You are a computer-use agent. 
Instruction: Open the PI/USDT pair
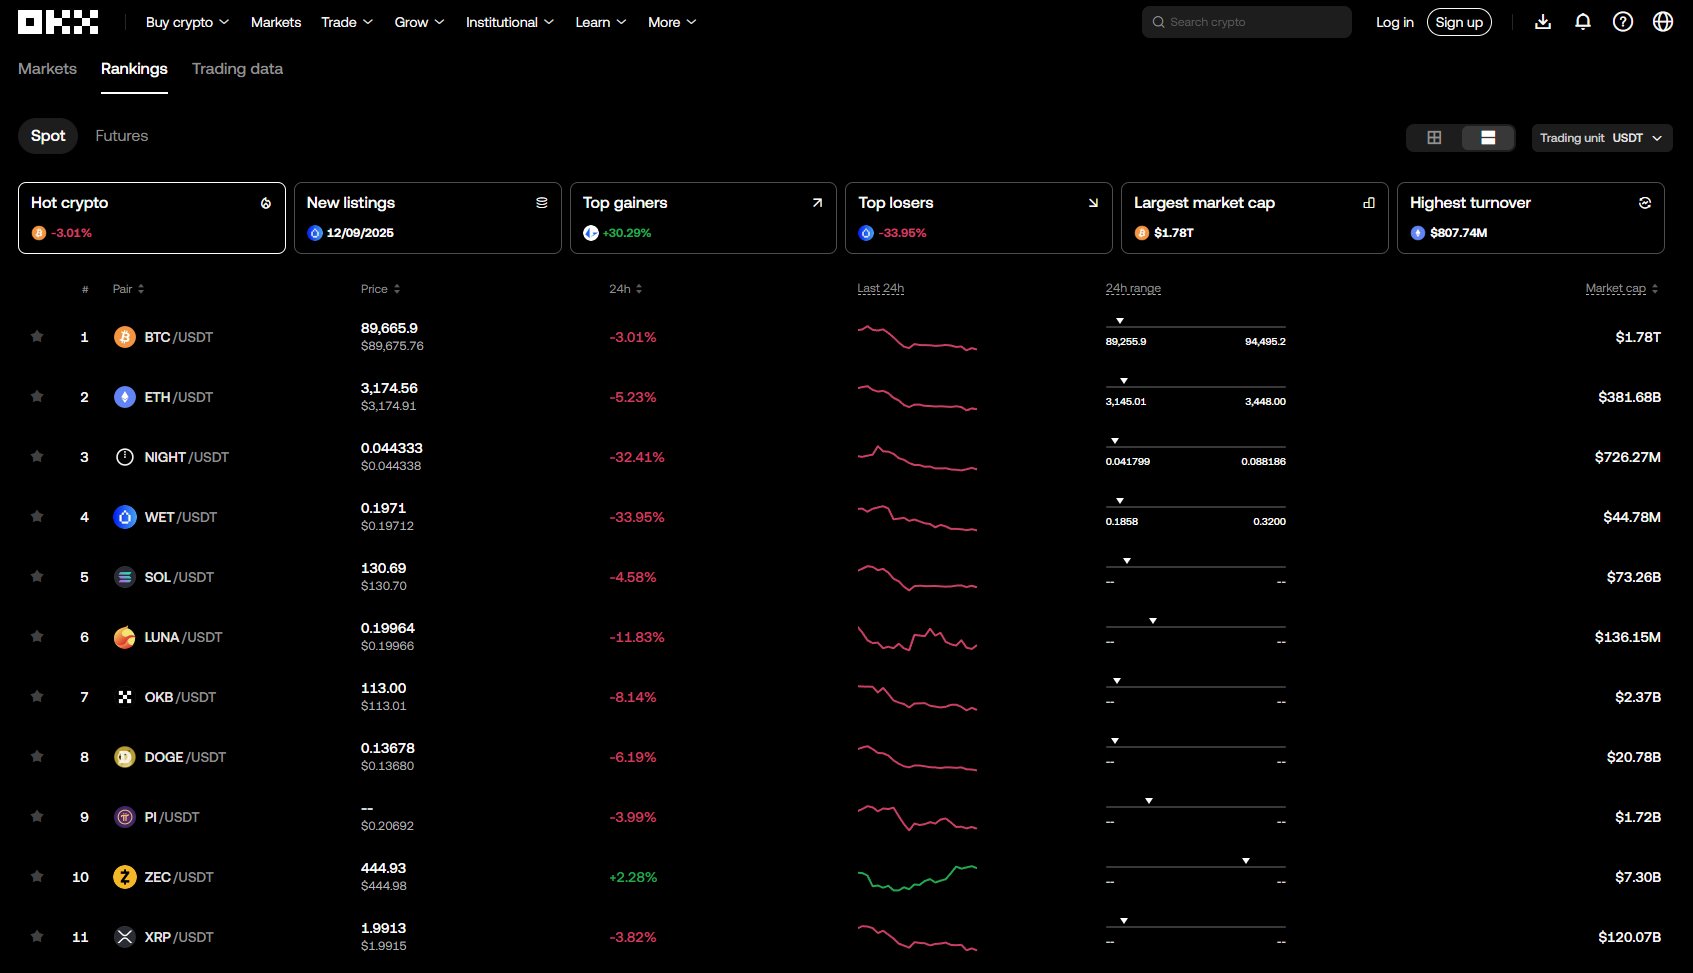click(x=172, y=817)
